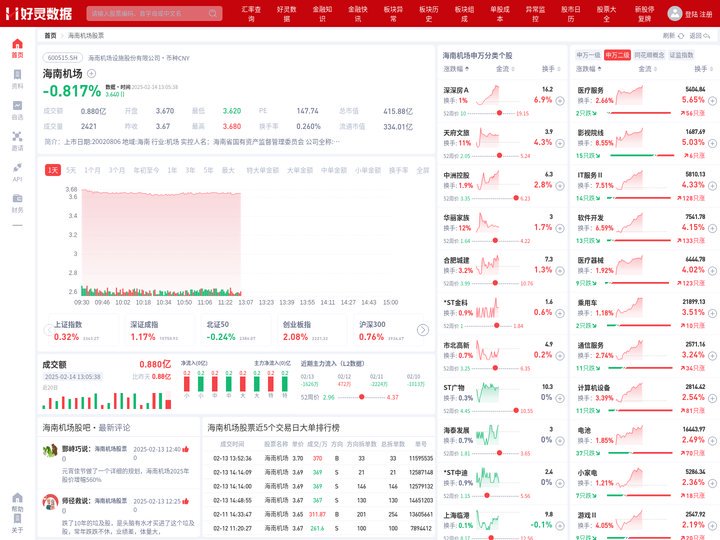The height and width of the screenshot is (540, 720).
Task: Click the 全屏 fullscreen chart button
Action: pos(422,170)
